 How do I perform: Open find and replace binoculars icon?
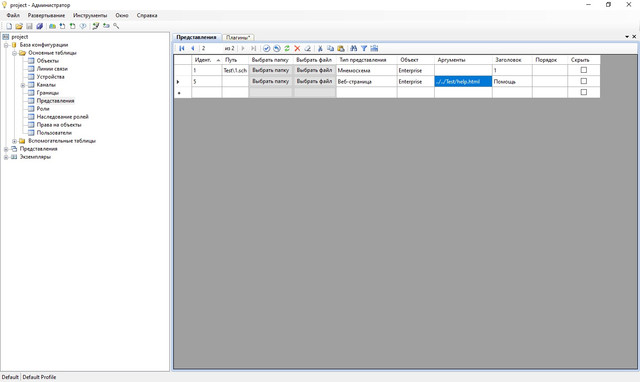353,48
